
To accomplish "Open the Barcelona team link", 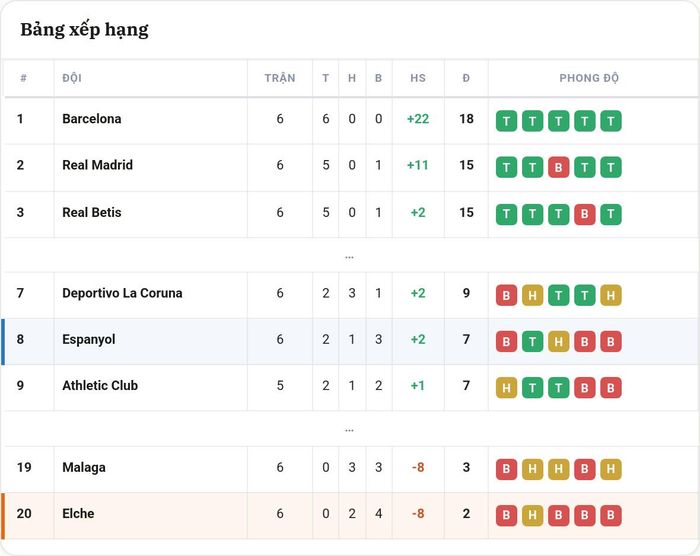I will [x=92, y=119].
